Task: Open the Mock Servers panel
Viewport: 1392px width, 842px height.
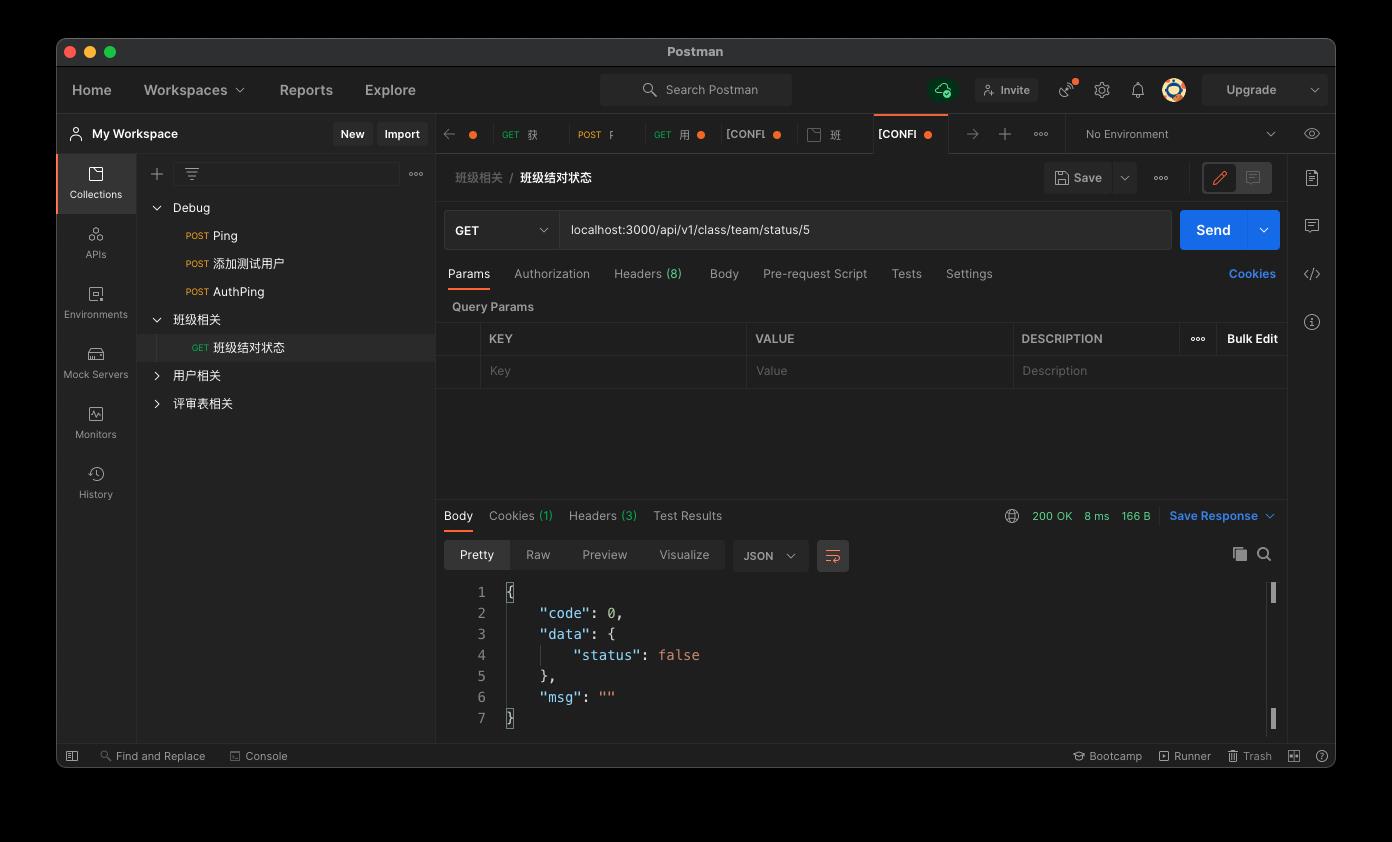Action: [96, 363]
